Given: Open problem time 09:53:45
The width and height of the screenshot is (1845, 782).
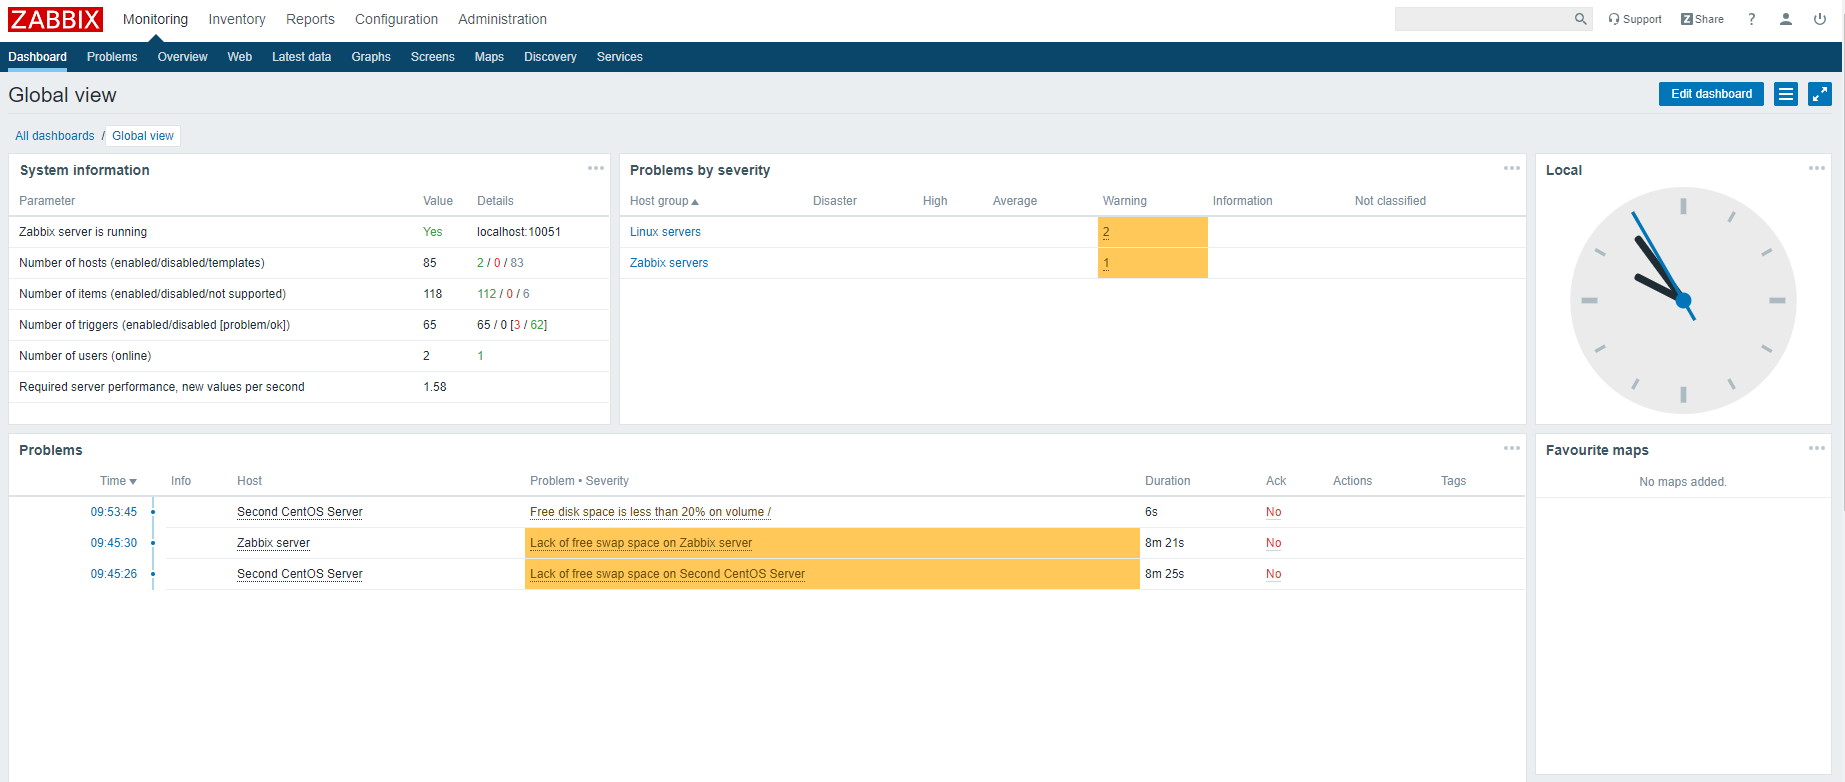Looking at the screenshot, I should [114, 512].
